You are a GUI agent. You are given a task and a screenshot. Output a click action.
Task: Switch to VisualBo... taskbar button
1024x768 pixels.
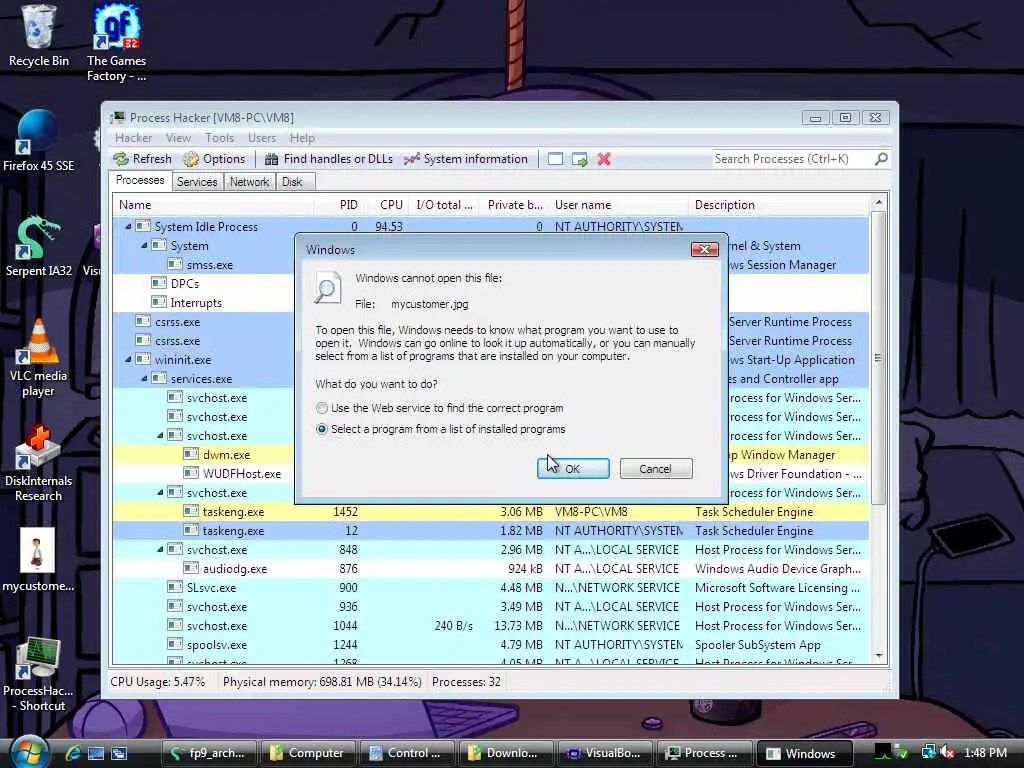(604, 753)
